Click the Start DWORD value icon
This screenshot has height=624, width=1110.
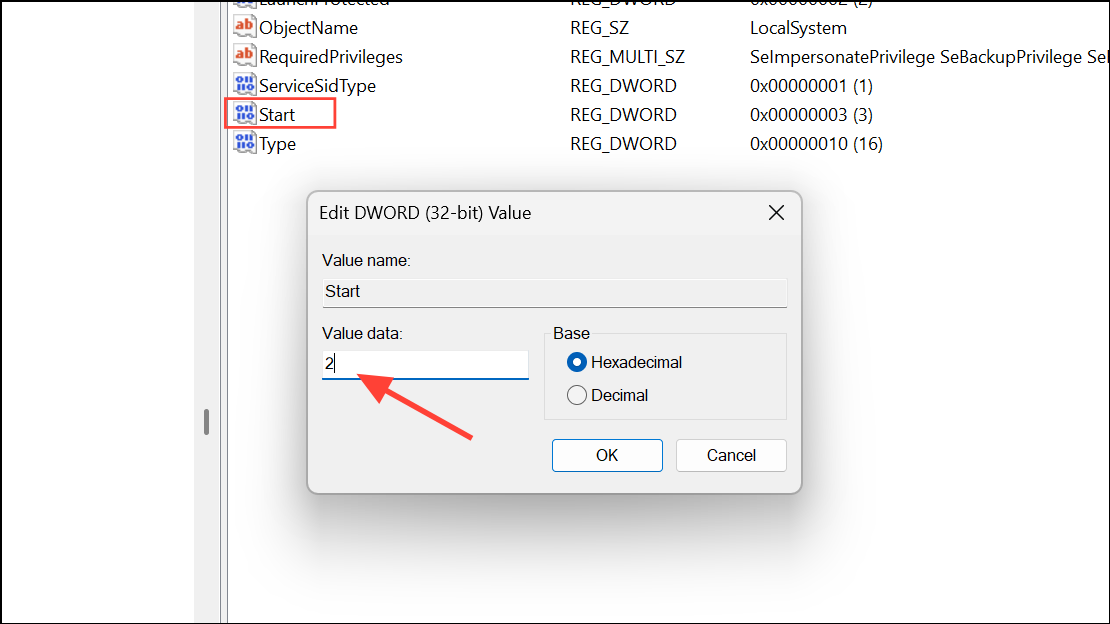point(244,114)
